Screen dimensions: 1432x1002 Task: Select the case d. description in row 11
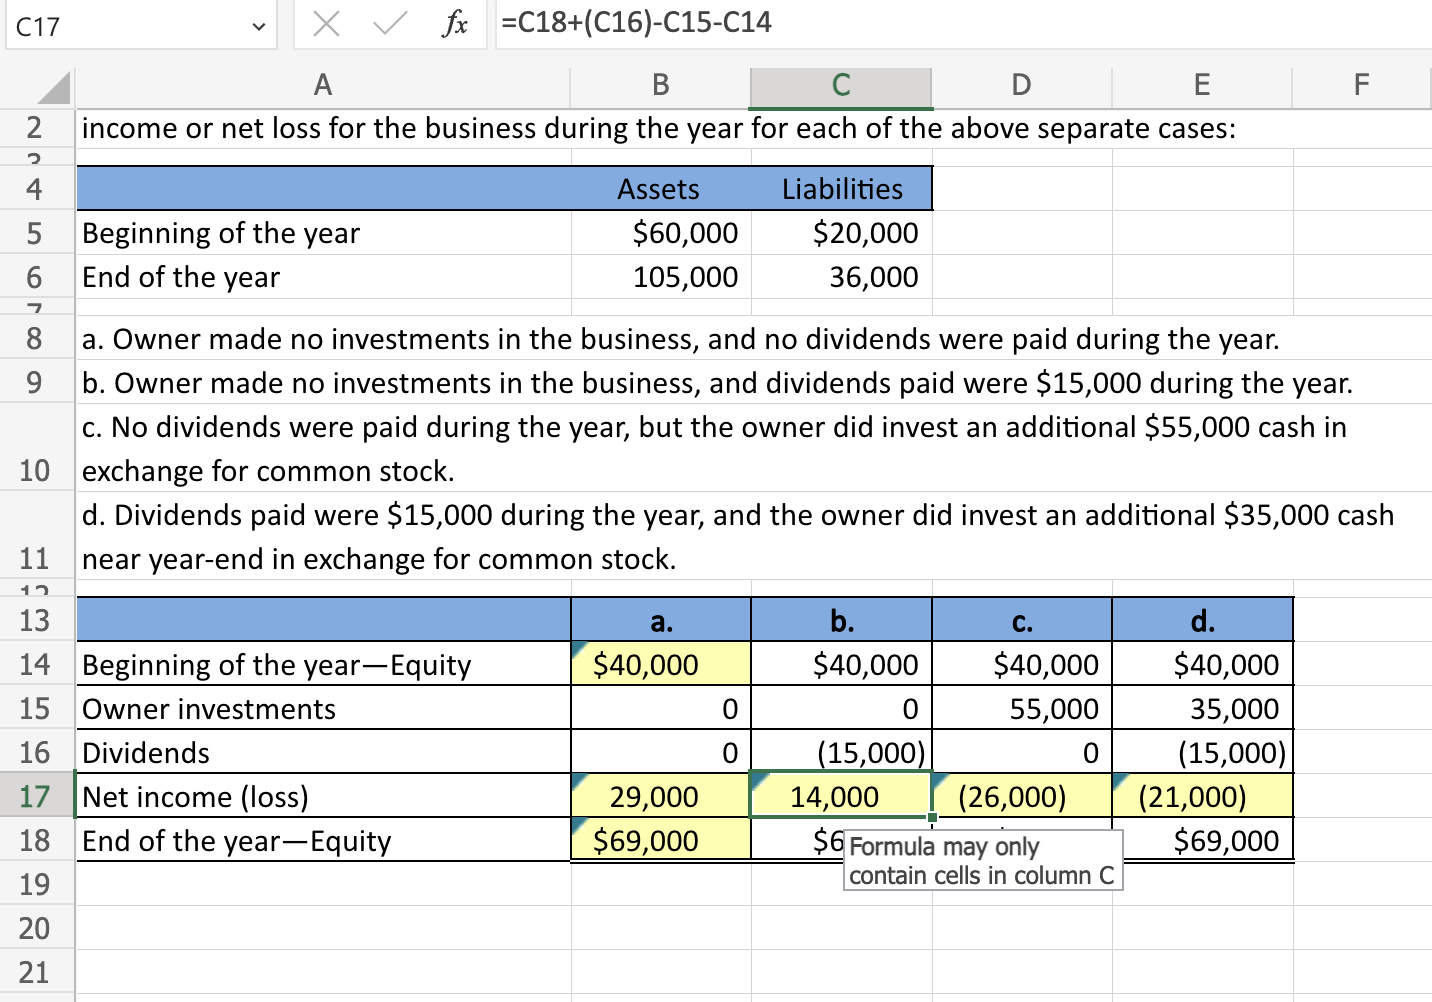pyautogui.click(x=738, y=537)
